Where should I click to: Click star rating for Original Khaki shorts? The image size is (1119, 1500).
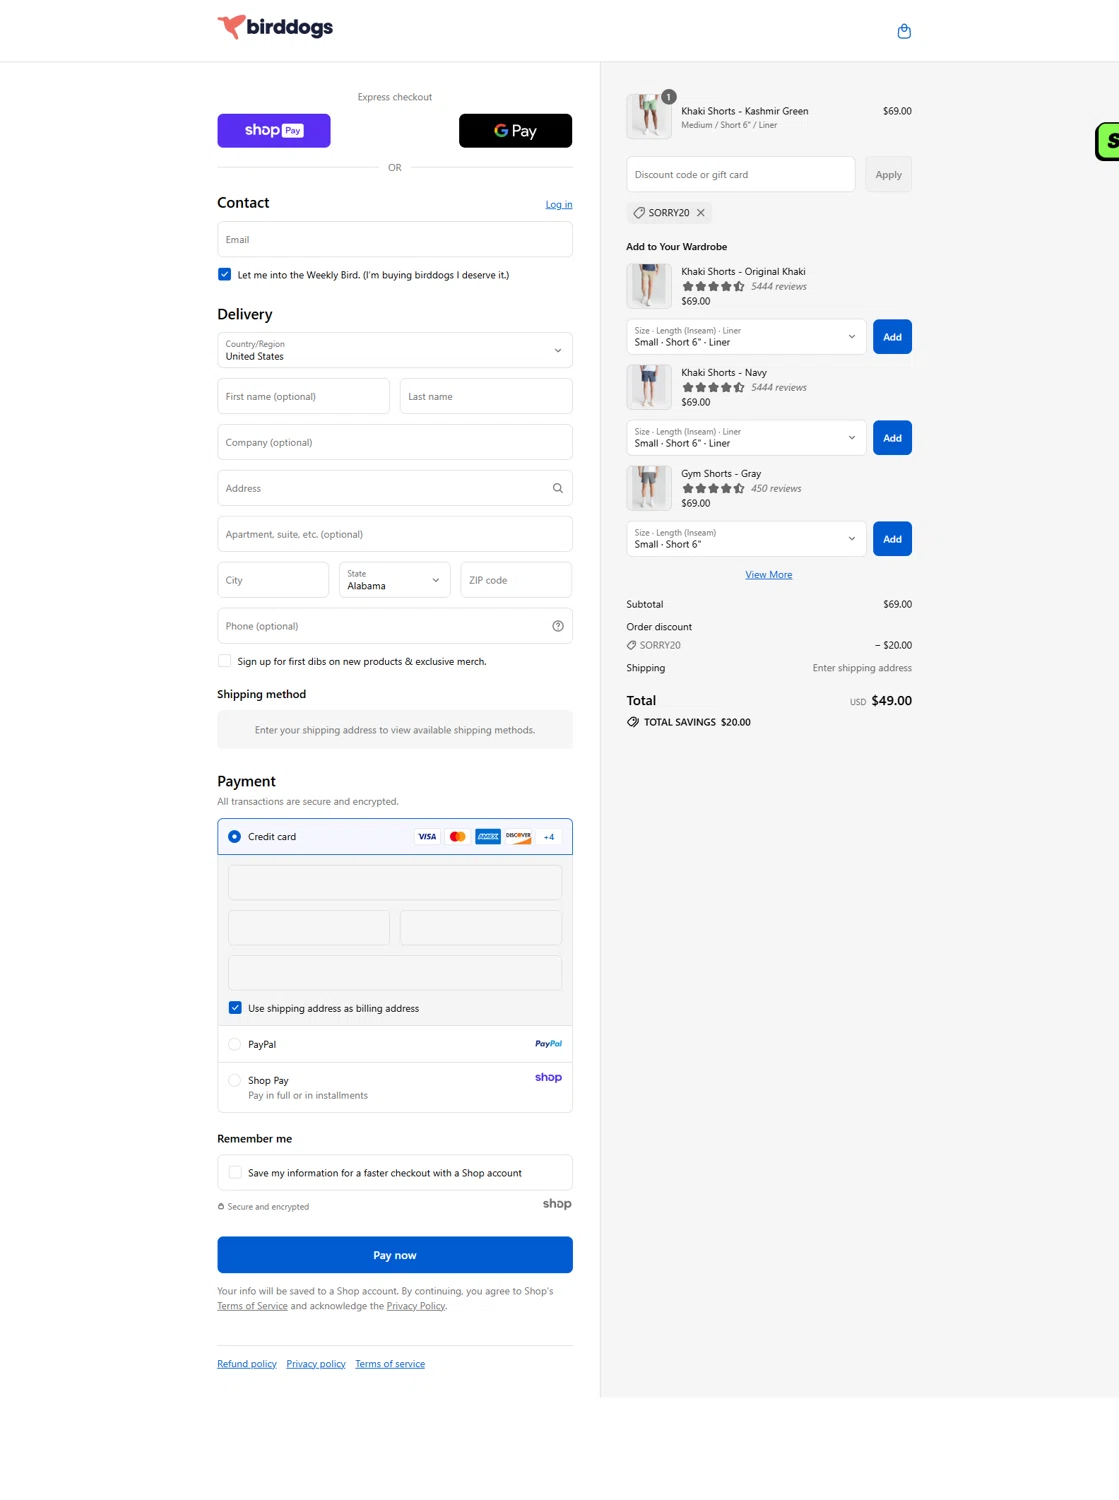click(713, 287)
